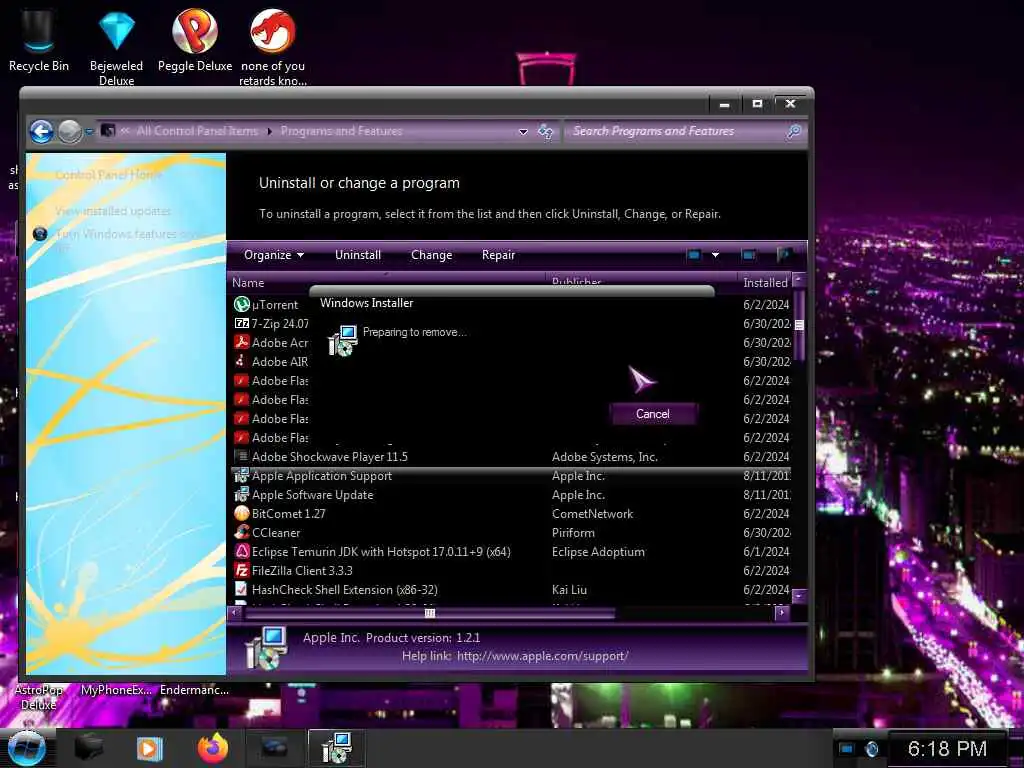Click the Adobe Systems, Inc. publisher cell

605,456
